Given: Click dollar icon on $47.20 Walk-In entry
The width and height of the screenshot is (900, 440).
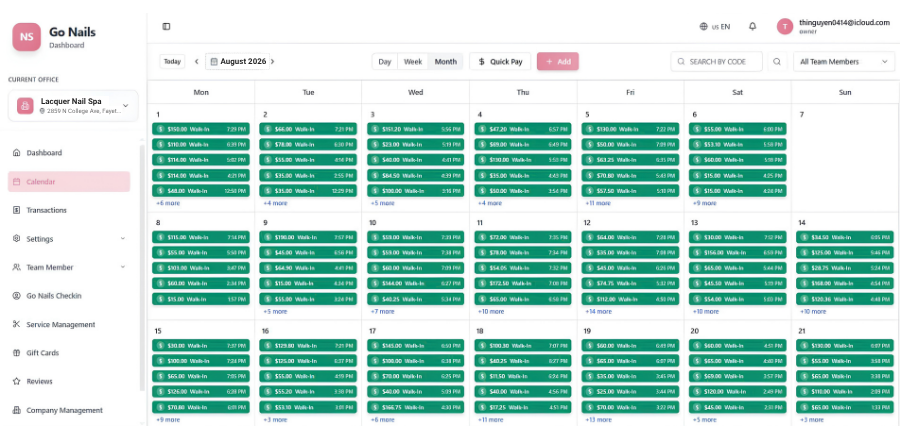Looking at the screenshot, I should point(482,129).
